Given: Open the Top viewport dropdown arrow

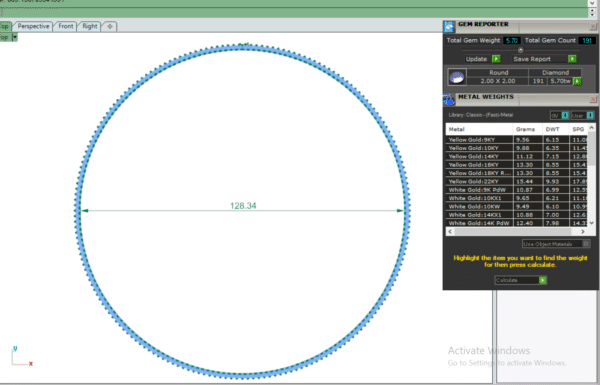Looking at the screenshot, I should point(15,38).
